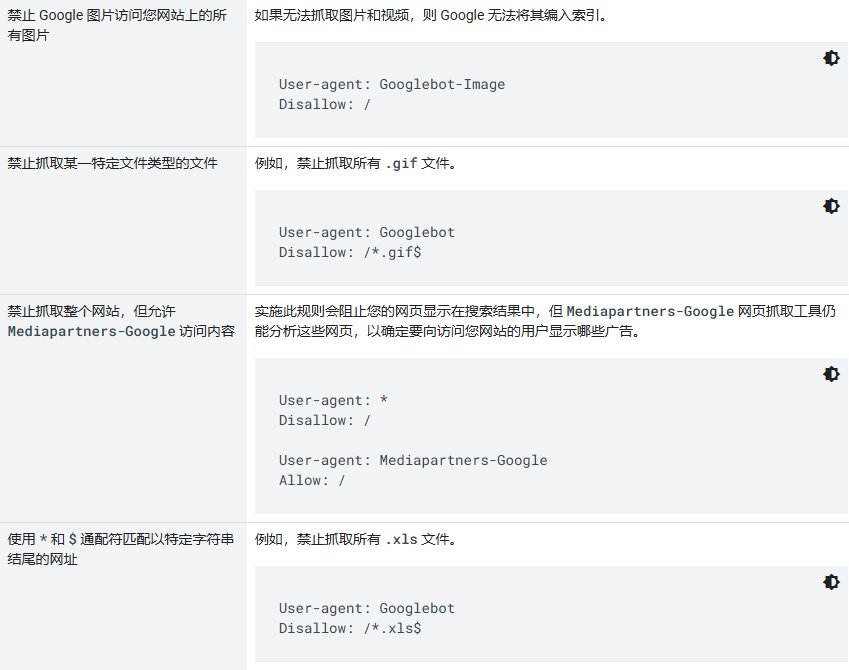Click the inline ".xls" code text
The image size is (849, 670).
click(401, 540)
